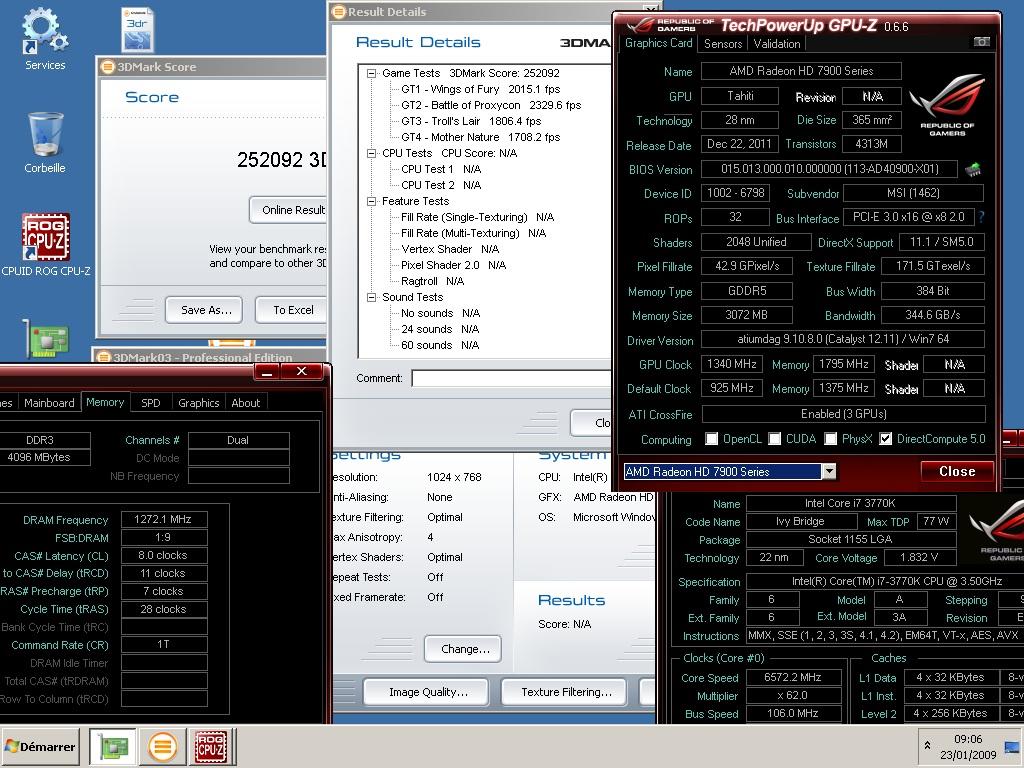Enable the CUDA checkbox
The width and height of the screenshot is (1024, 768).
[x=775, y=439]
